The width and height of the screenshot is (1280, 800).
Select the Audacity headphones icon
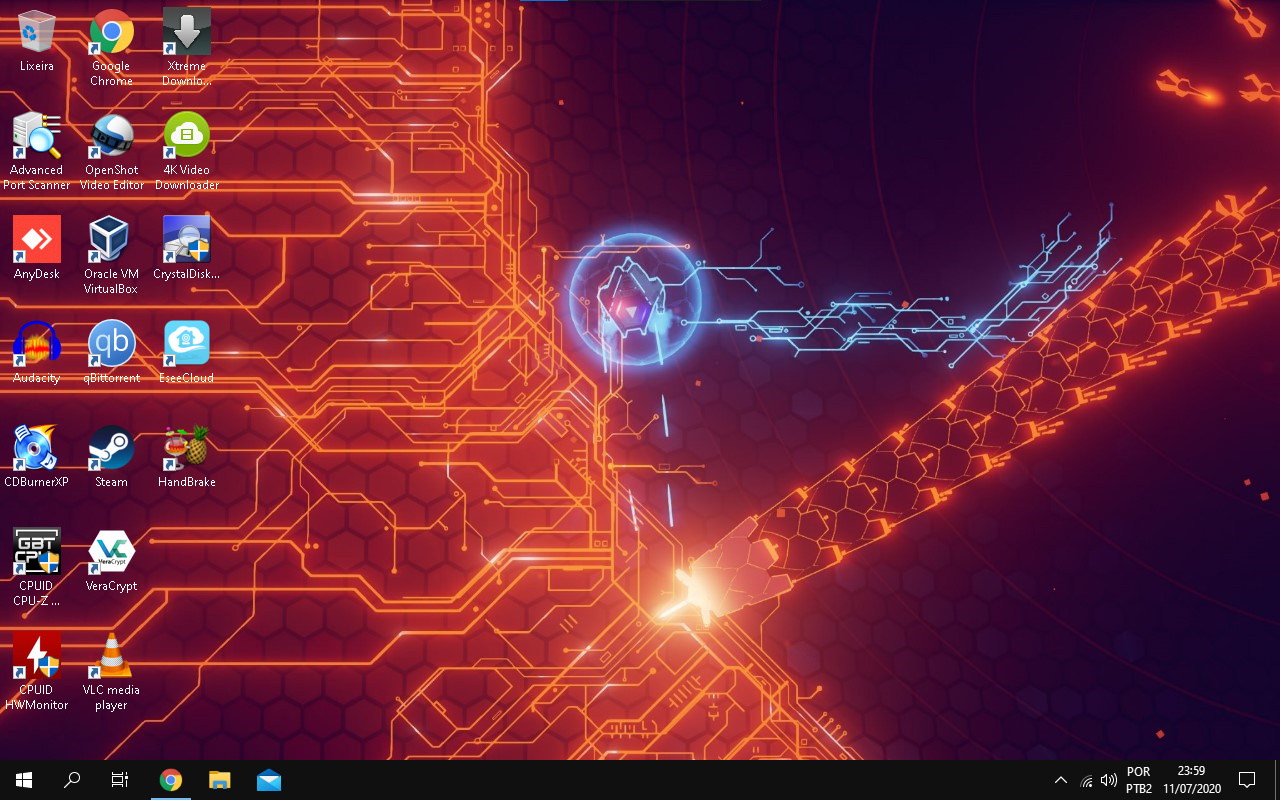[x=37, y=345]
